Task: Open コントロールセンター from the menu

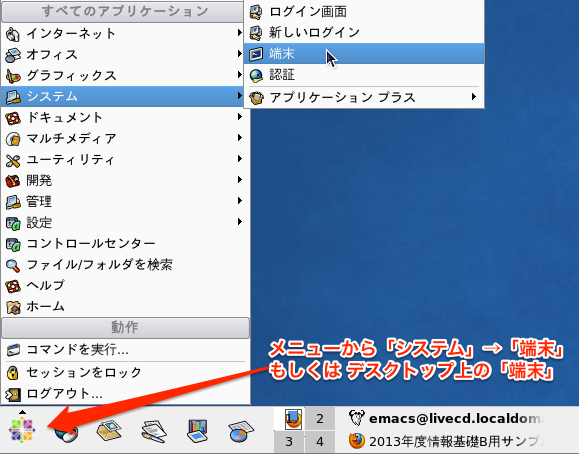Action: coord(125,243)
